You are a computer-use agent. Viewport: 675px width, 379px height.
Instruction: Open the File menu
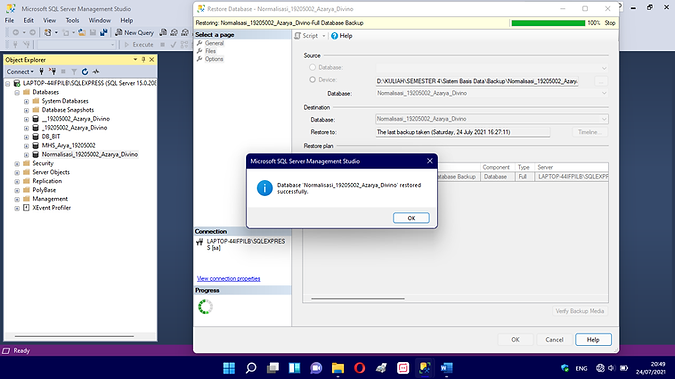[x=9, y=20]
